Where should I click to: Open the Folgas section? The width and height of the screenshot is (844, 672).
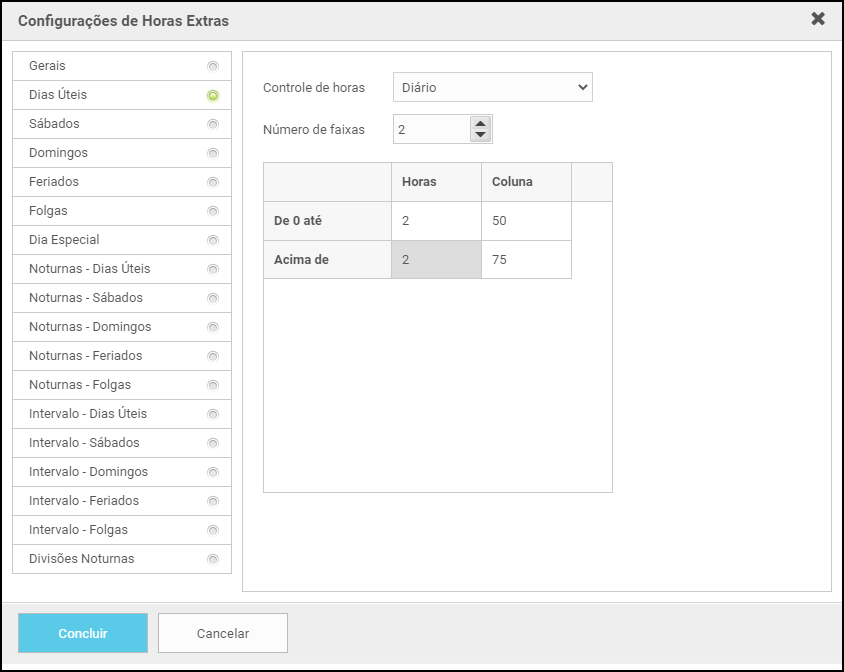(49, 211)
